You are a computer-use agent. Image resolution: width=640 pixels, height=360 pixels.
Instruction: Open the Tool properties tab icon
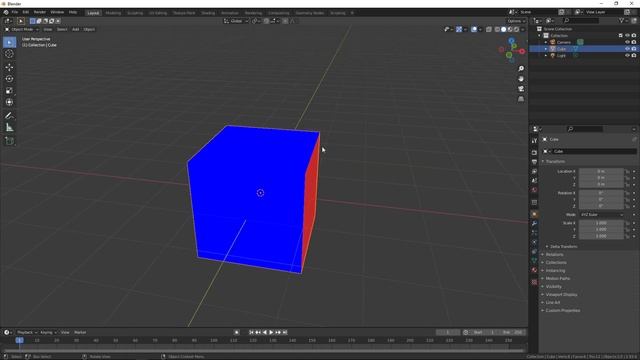[534, 141]
